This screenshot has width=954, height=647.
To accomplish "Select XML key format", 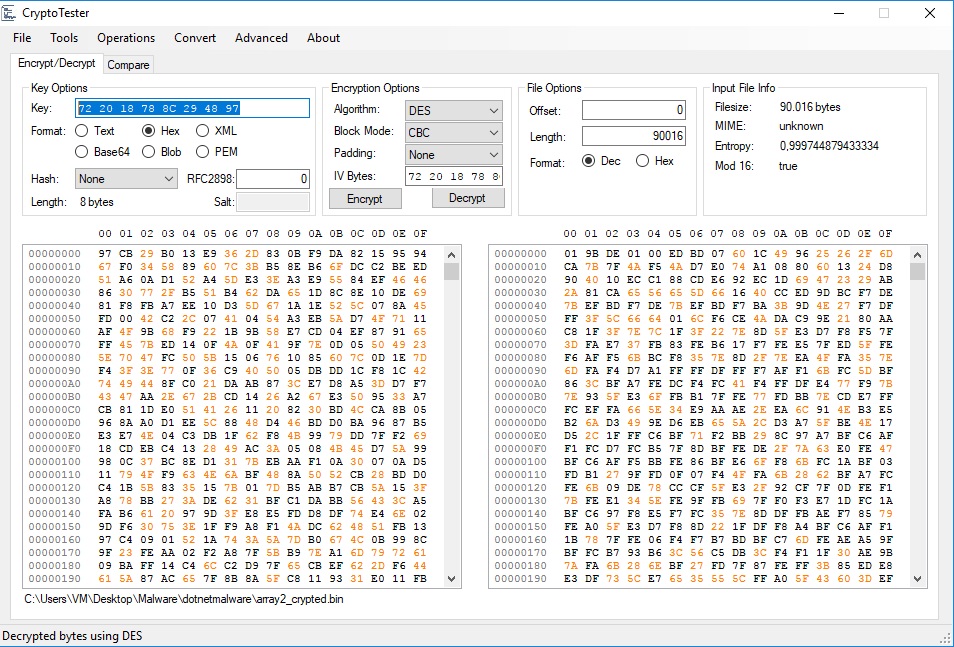I will coord(217,131).
